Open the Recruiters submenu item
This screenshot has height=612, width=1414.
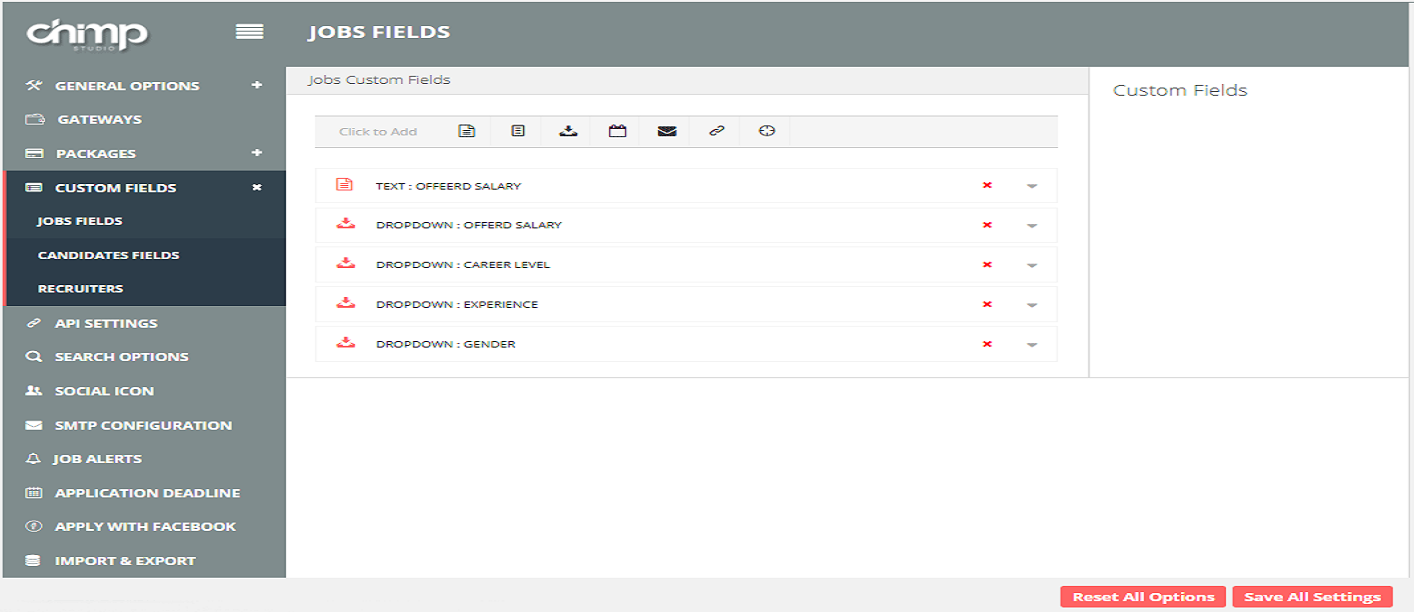(80, 289)
